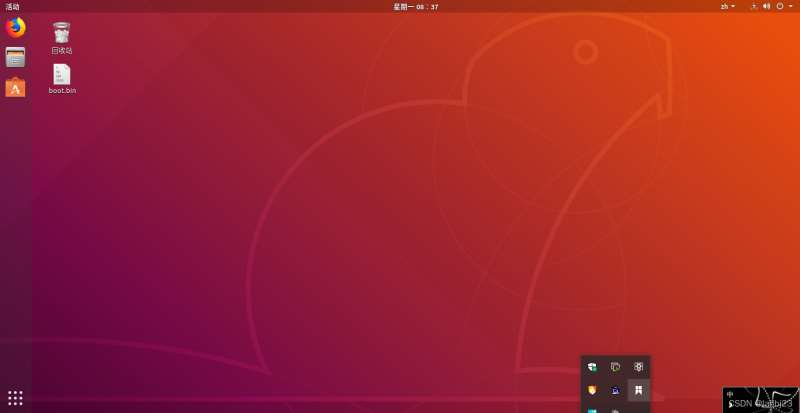Open the zh input source dropdown
The height and width of the screenshot is (413, 800).
(728, 7)
